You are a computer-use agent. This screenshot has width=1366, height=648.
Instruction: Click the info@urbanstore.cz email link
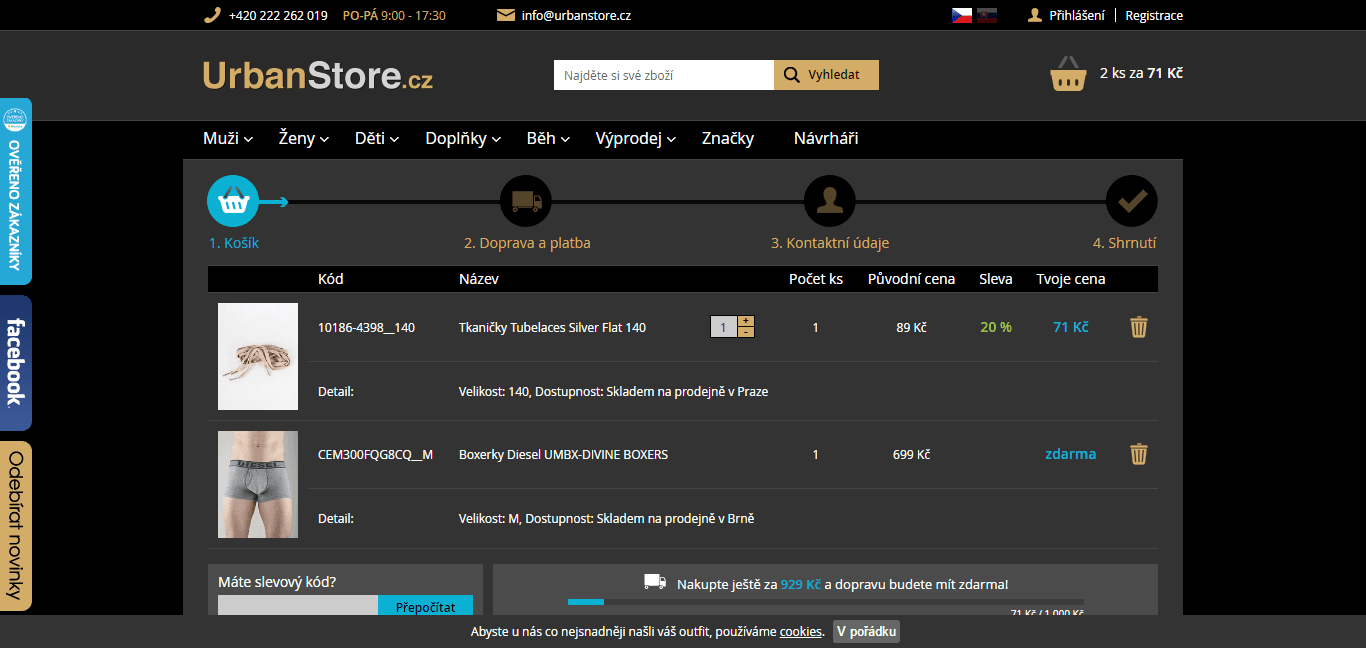pyautogui.click(x=576, y=15)
